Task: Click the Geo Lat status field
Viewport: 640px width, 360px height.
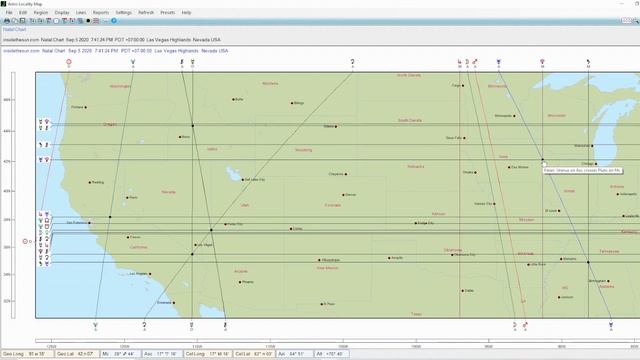Action: tap(76, 354)
